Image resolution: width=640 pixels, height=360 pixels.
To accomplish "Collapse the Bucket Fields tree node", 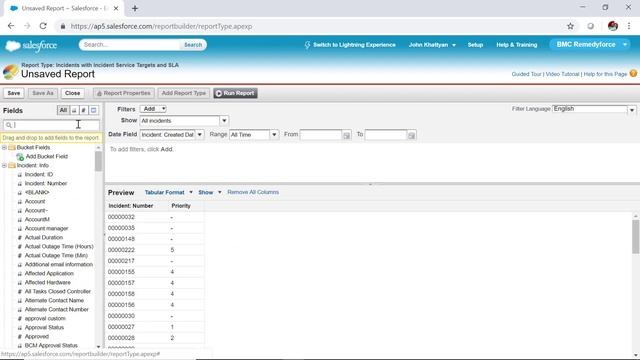I will 4,147.
